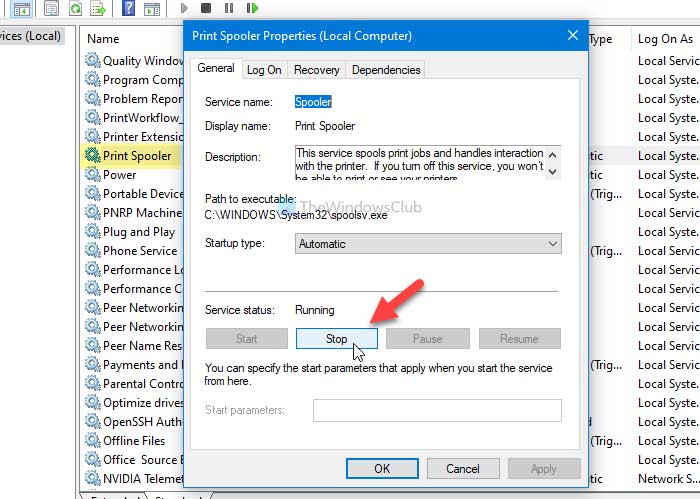
Task: Click gear icon beside Program Compatibility service
Action: coord(92,79)
